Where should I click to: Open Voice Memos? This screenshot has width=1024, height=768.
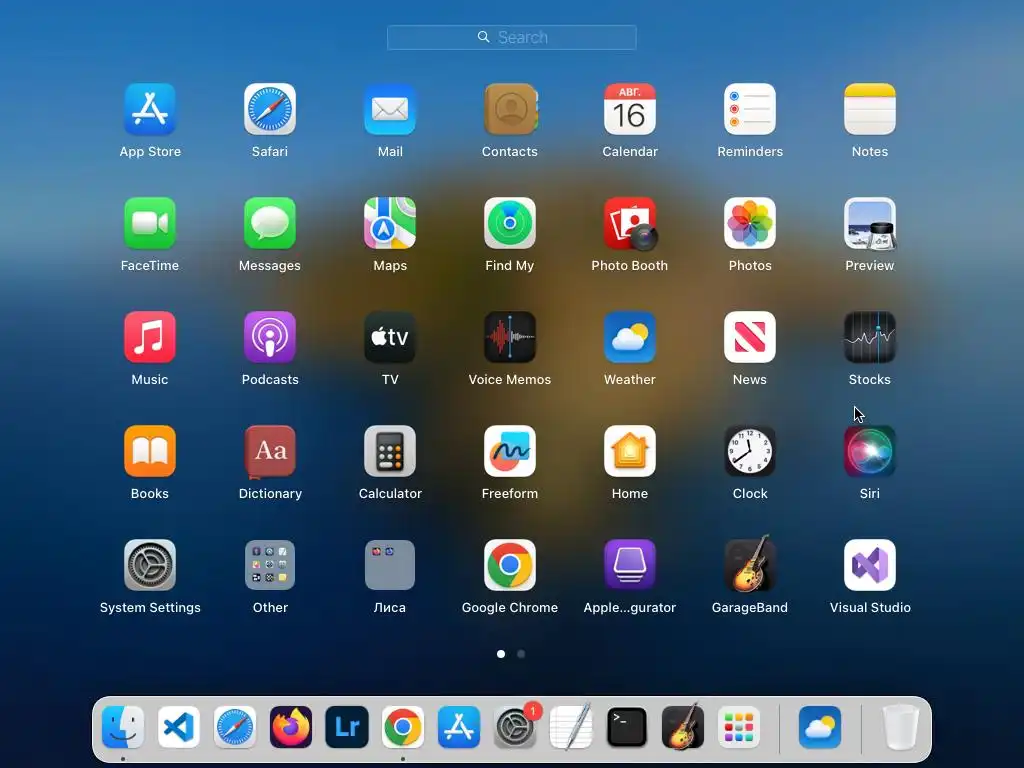point(510,337)
